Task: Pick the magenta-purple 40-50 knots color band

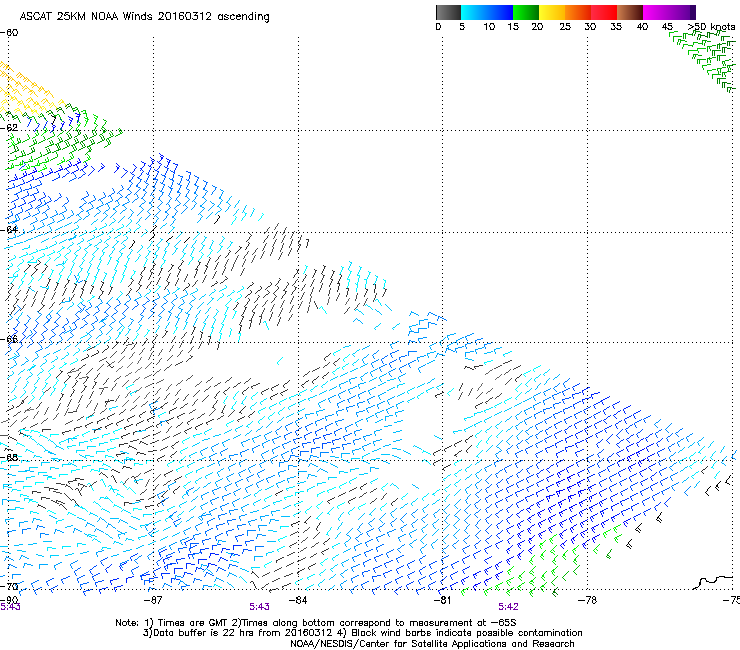Action: (x=669, y=12)
